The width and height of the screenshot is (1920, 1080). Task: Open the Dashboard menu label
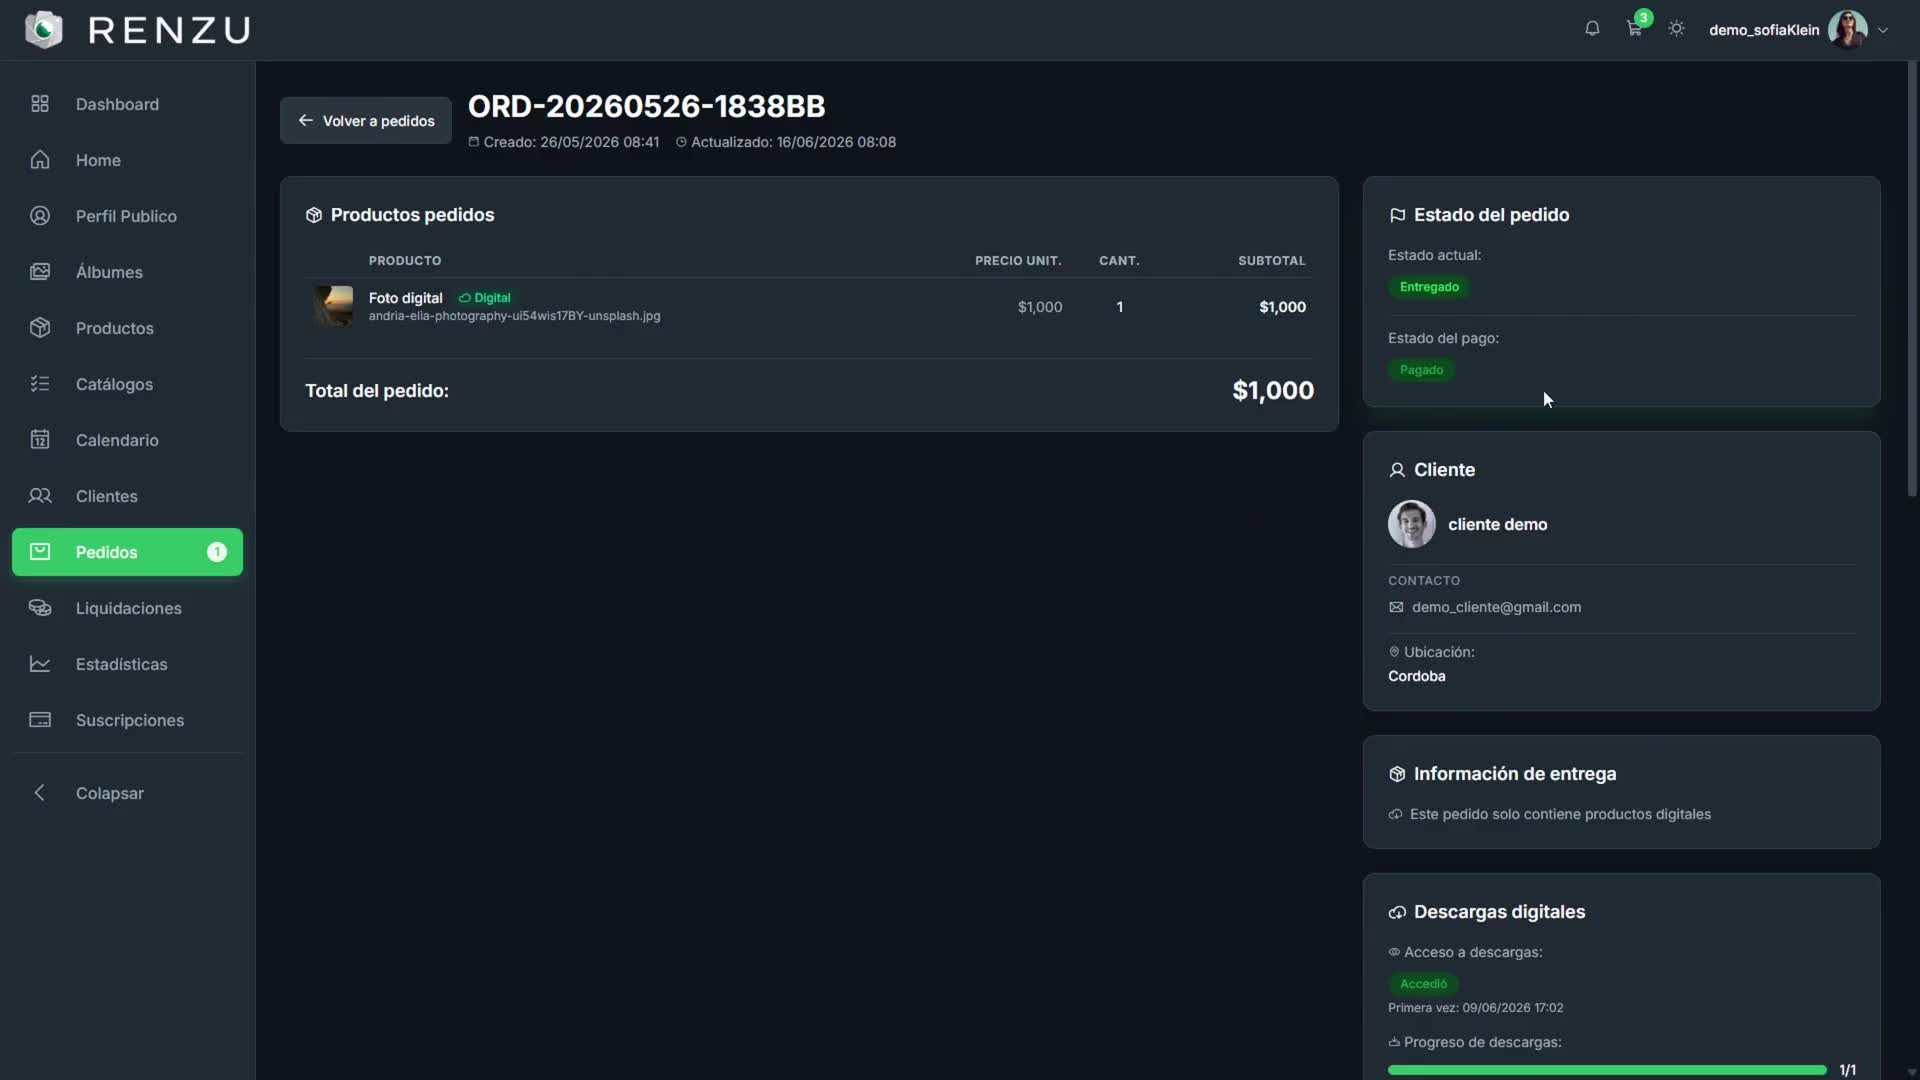(117, 104)
